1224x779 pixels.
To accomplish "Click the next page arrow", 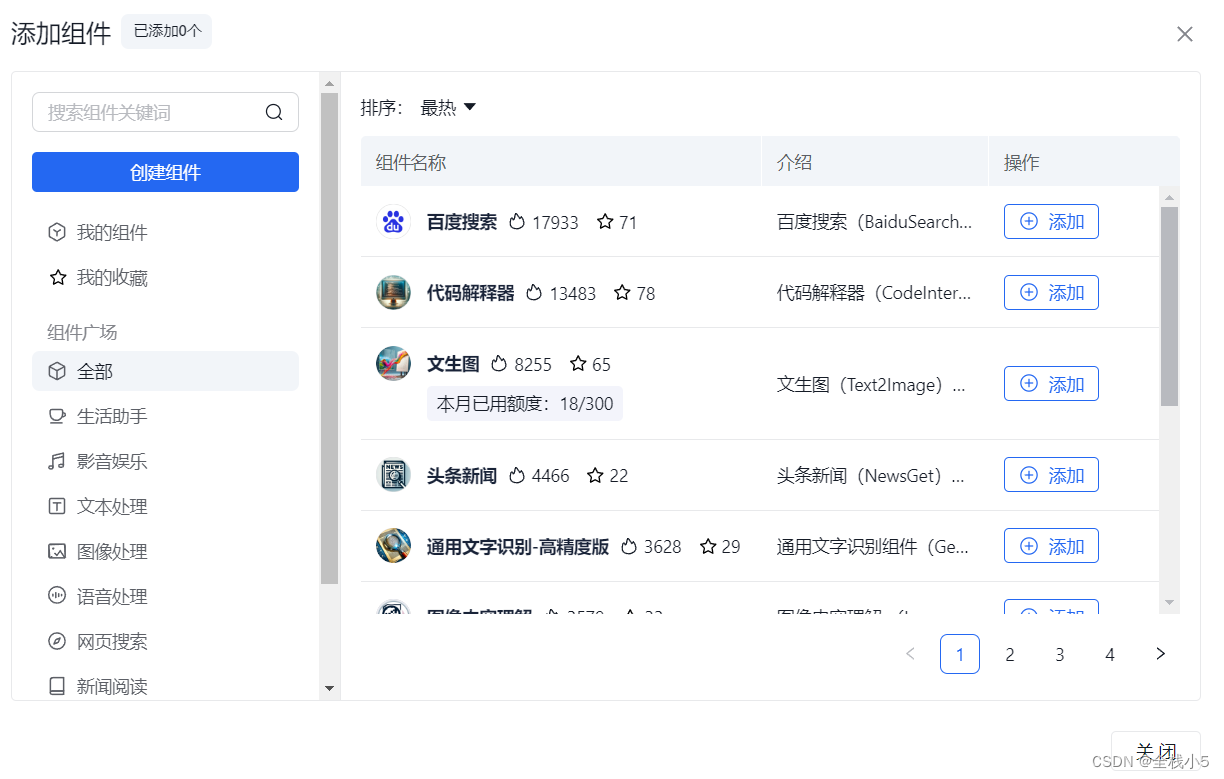I will (1160, 654).
